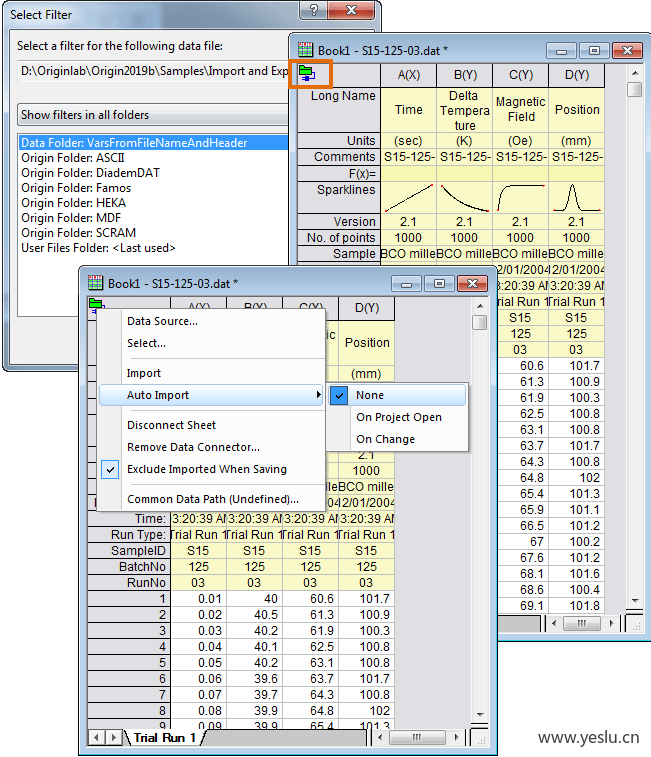Click vertical scrollbar down arrow in back Book1
The height and width of the screenshot is (757, 651).
coord(635,601)
